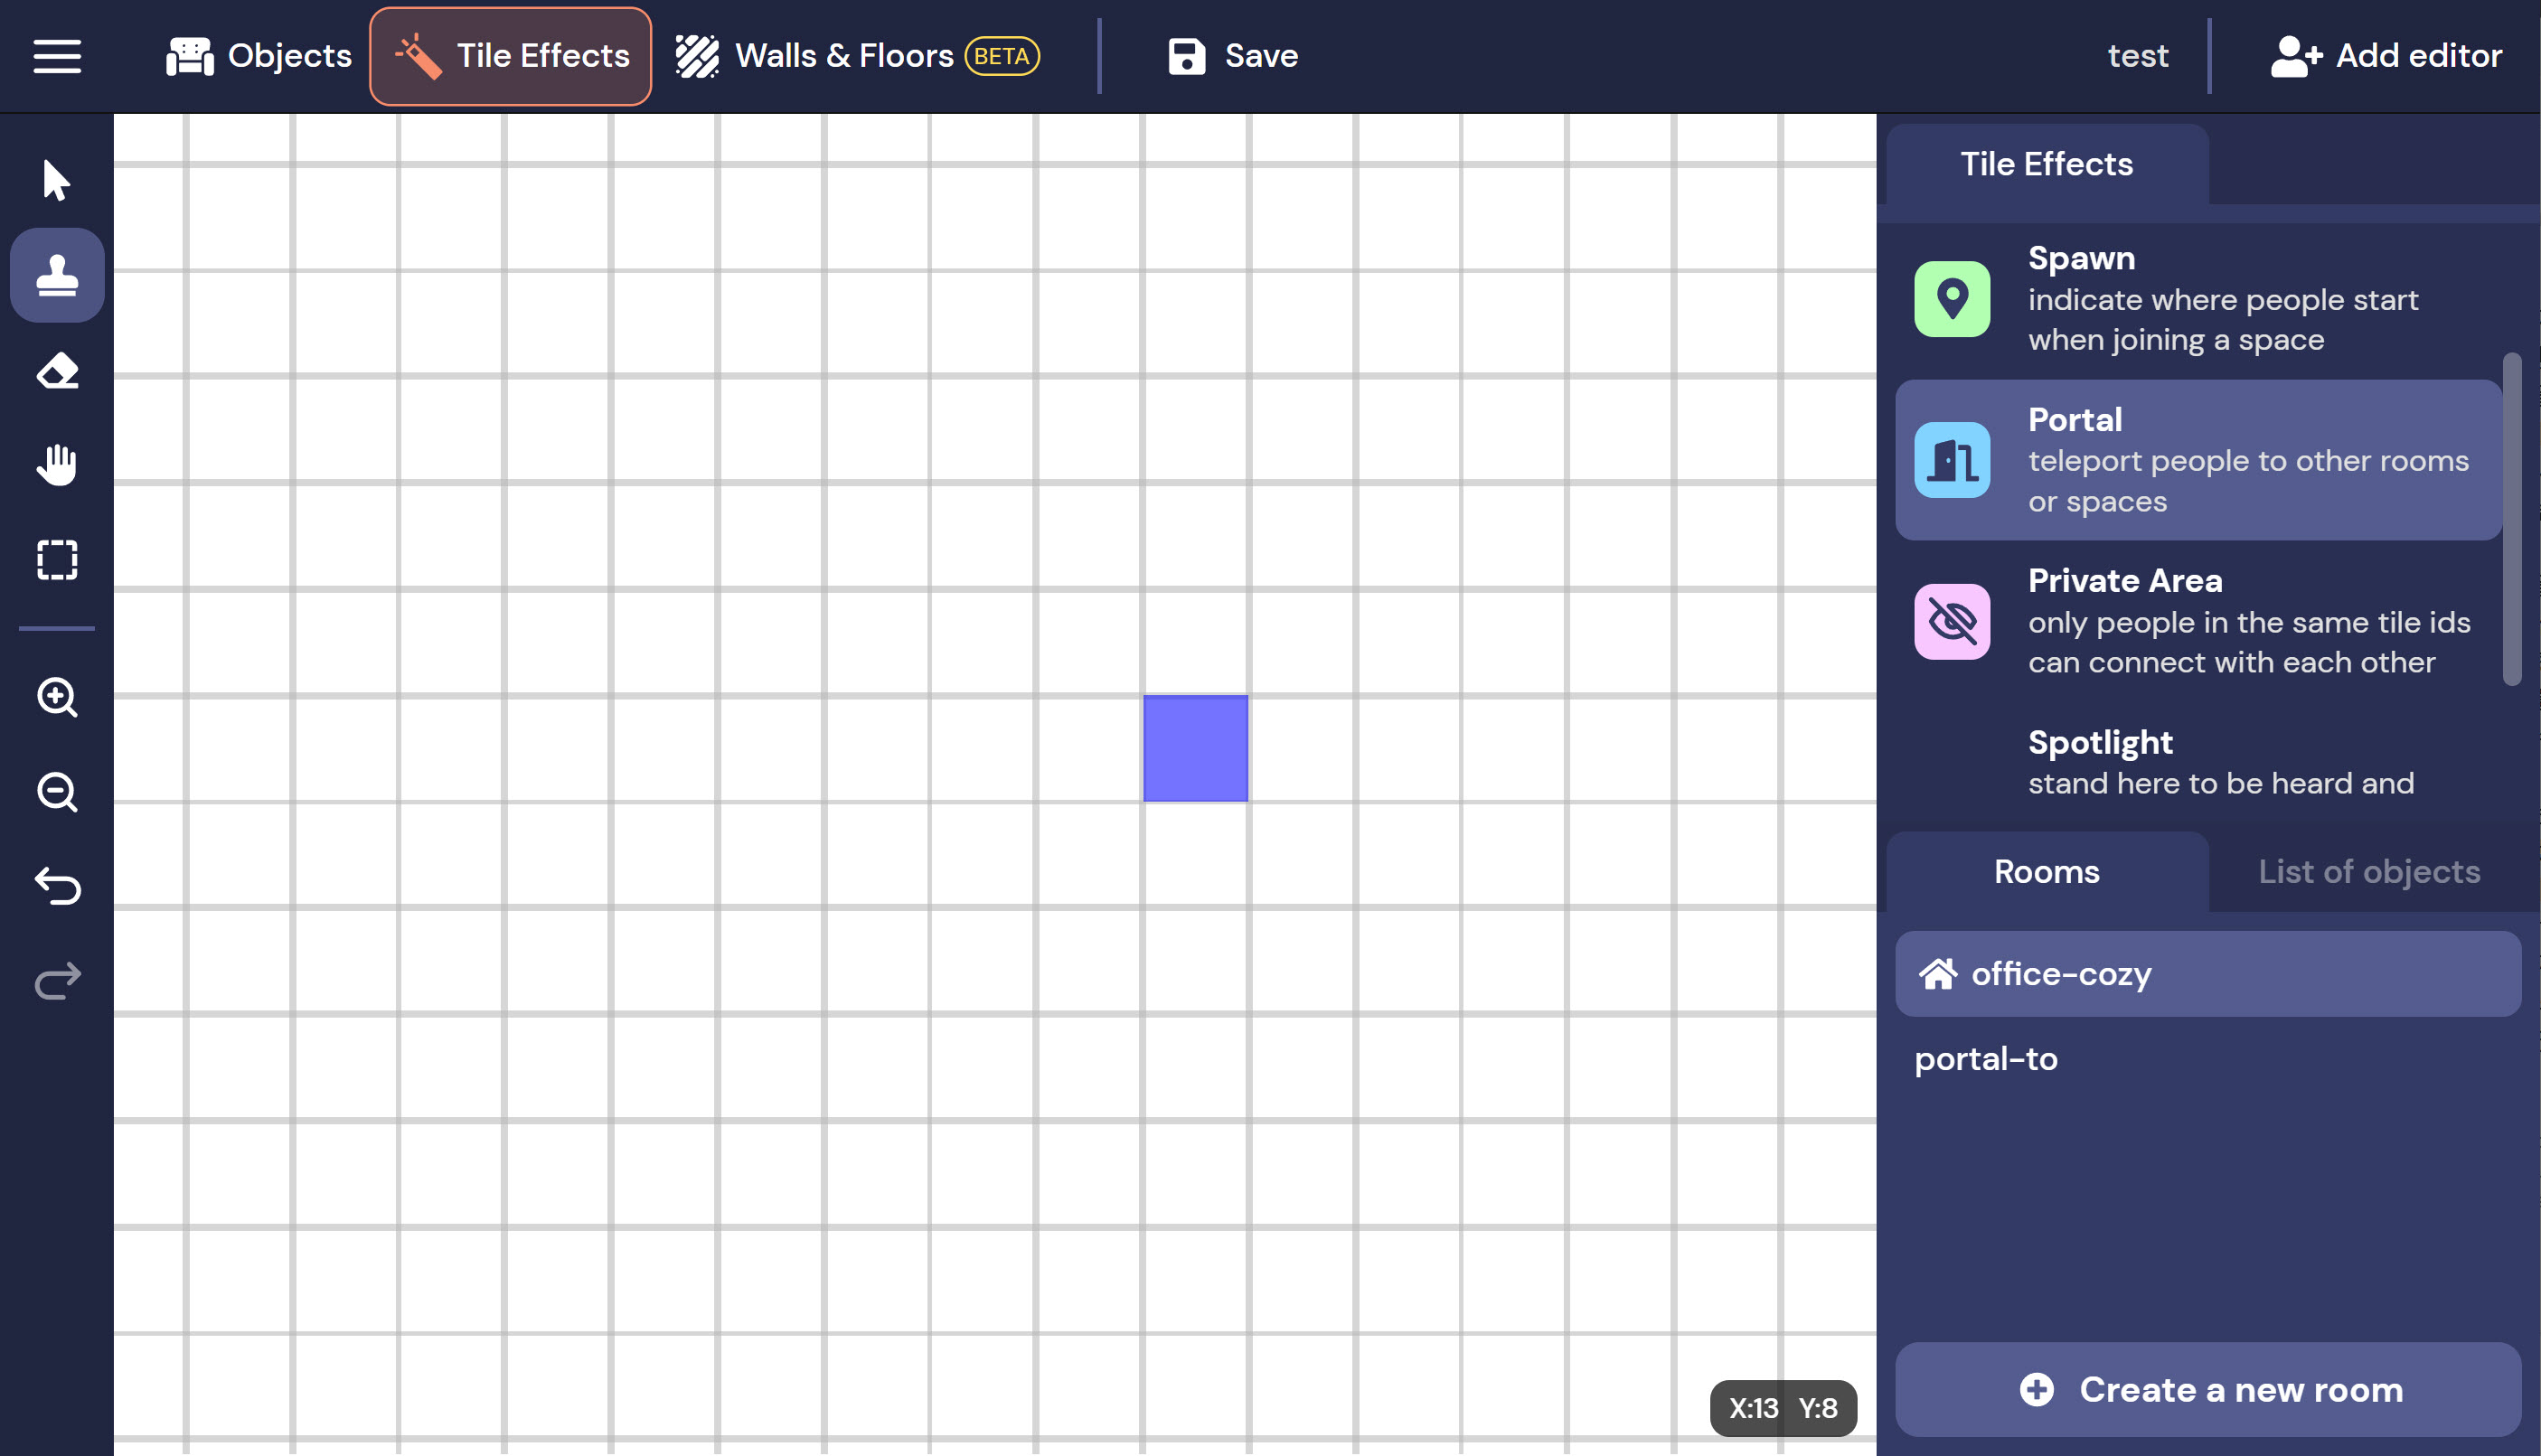Image resolution: width=2541 pixels, height=1456 pixels.
Task: Switch to Objects mode
Action: coord(259,56)
